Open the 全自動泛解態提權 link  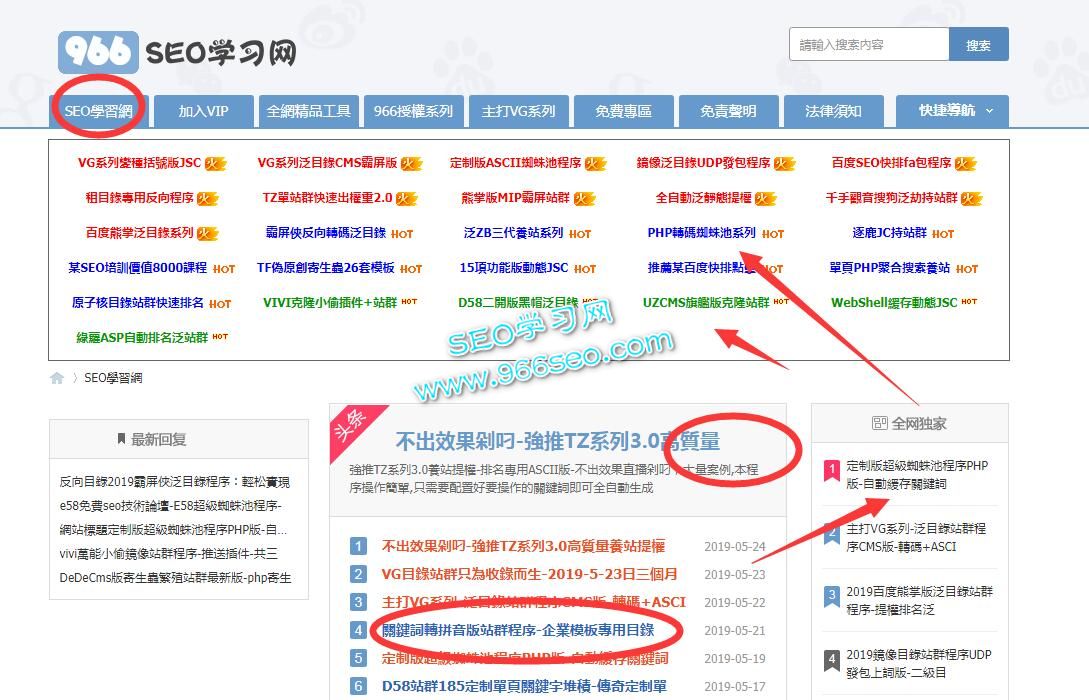[704, 198]
